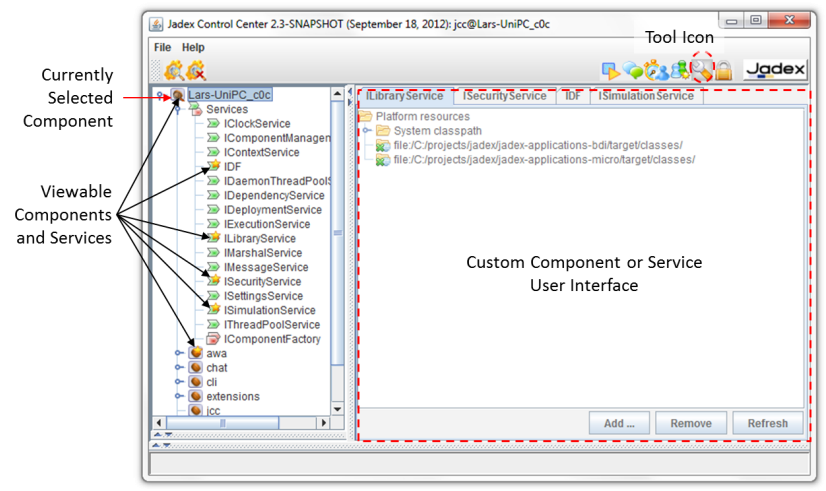Image resolution: width=826 pixels, height=491 pixels.
Task: Open the Security padlock tool icon
Action: (723, 70)
